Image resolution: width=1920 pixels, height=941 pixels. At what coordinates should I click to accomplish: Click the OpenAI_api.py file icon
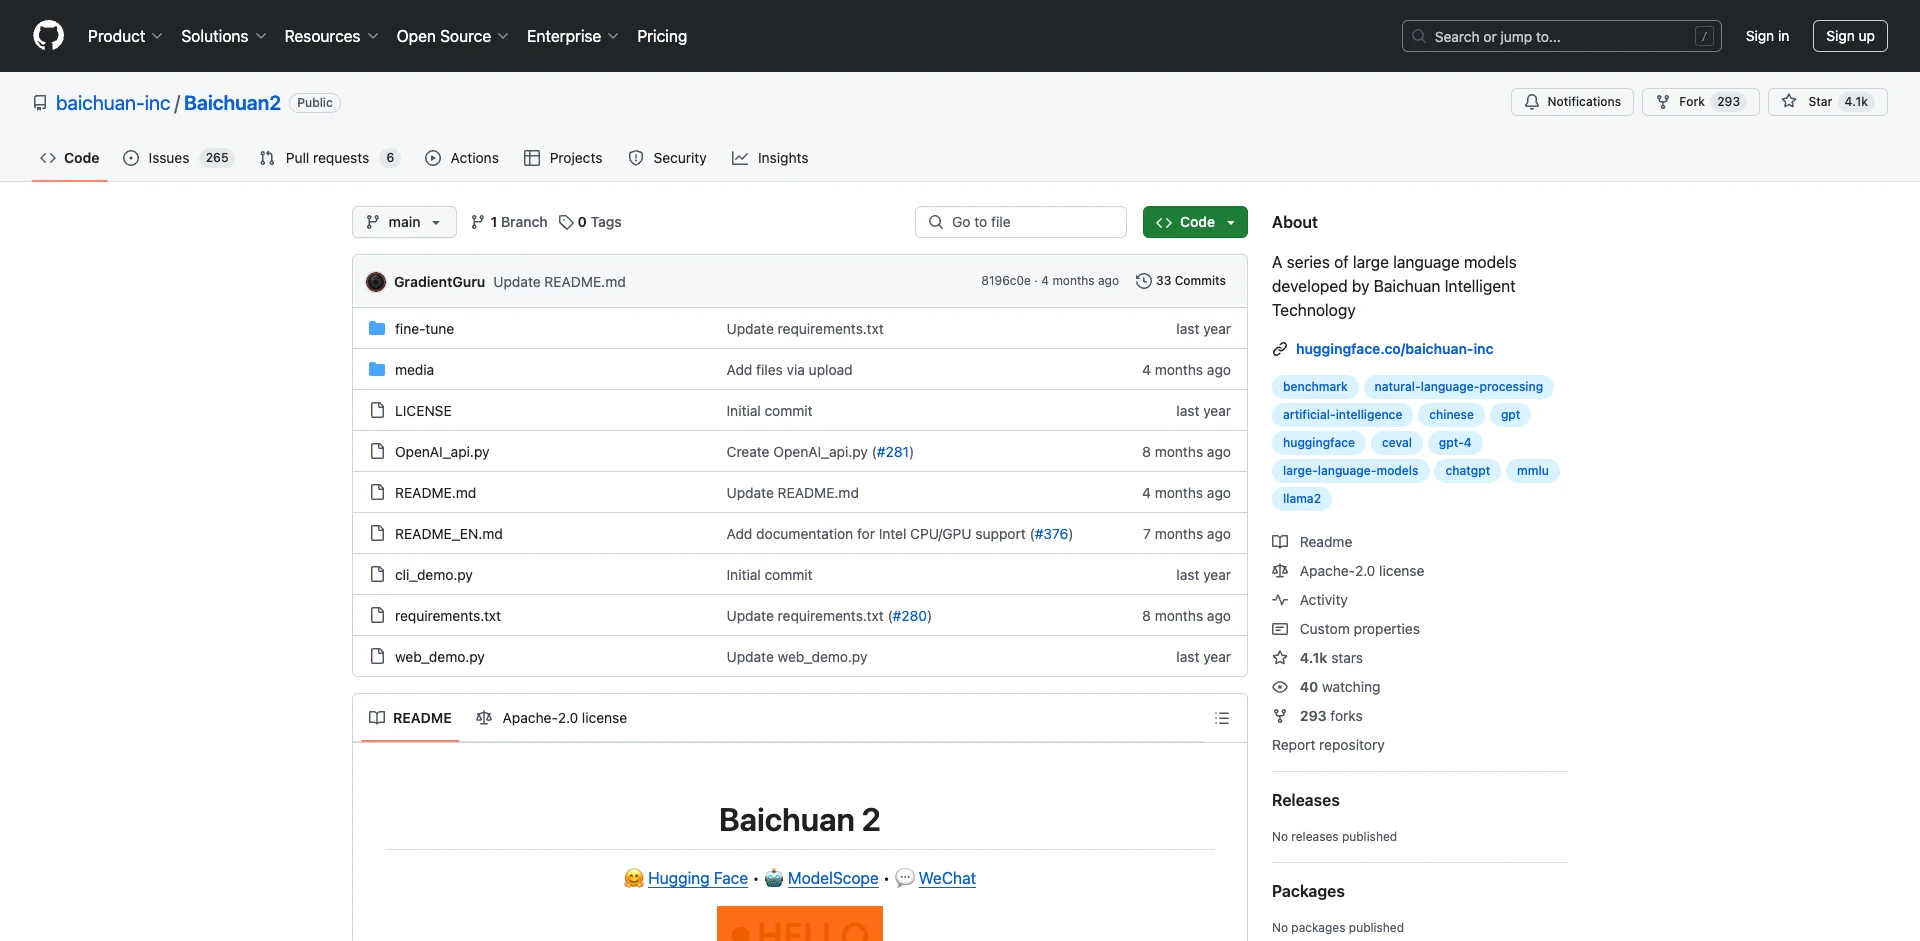coord(377,452)
